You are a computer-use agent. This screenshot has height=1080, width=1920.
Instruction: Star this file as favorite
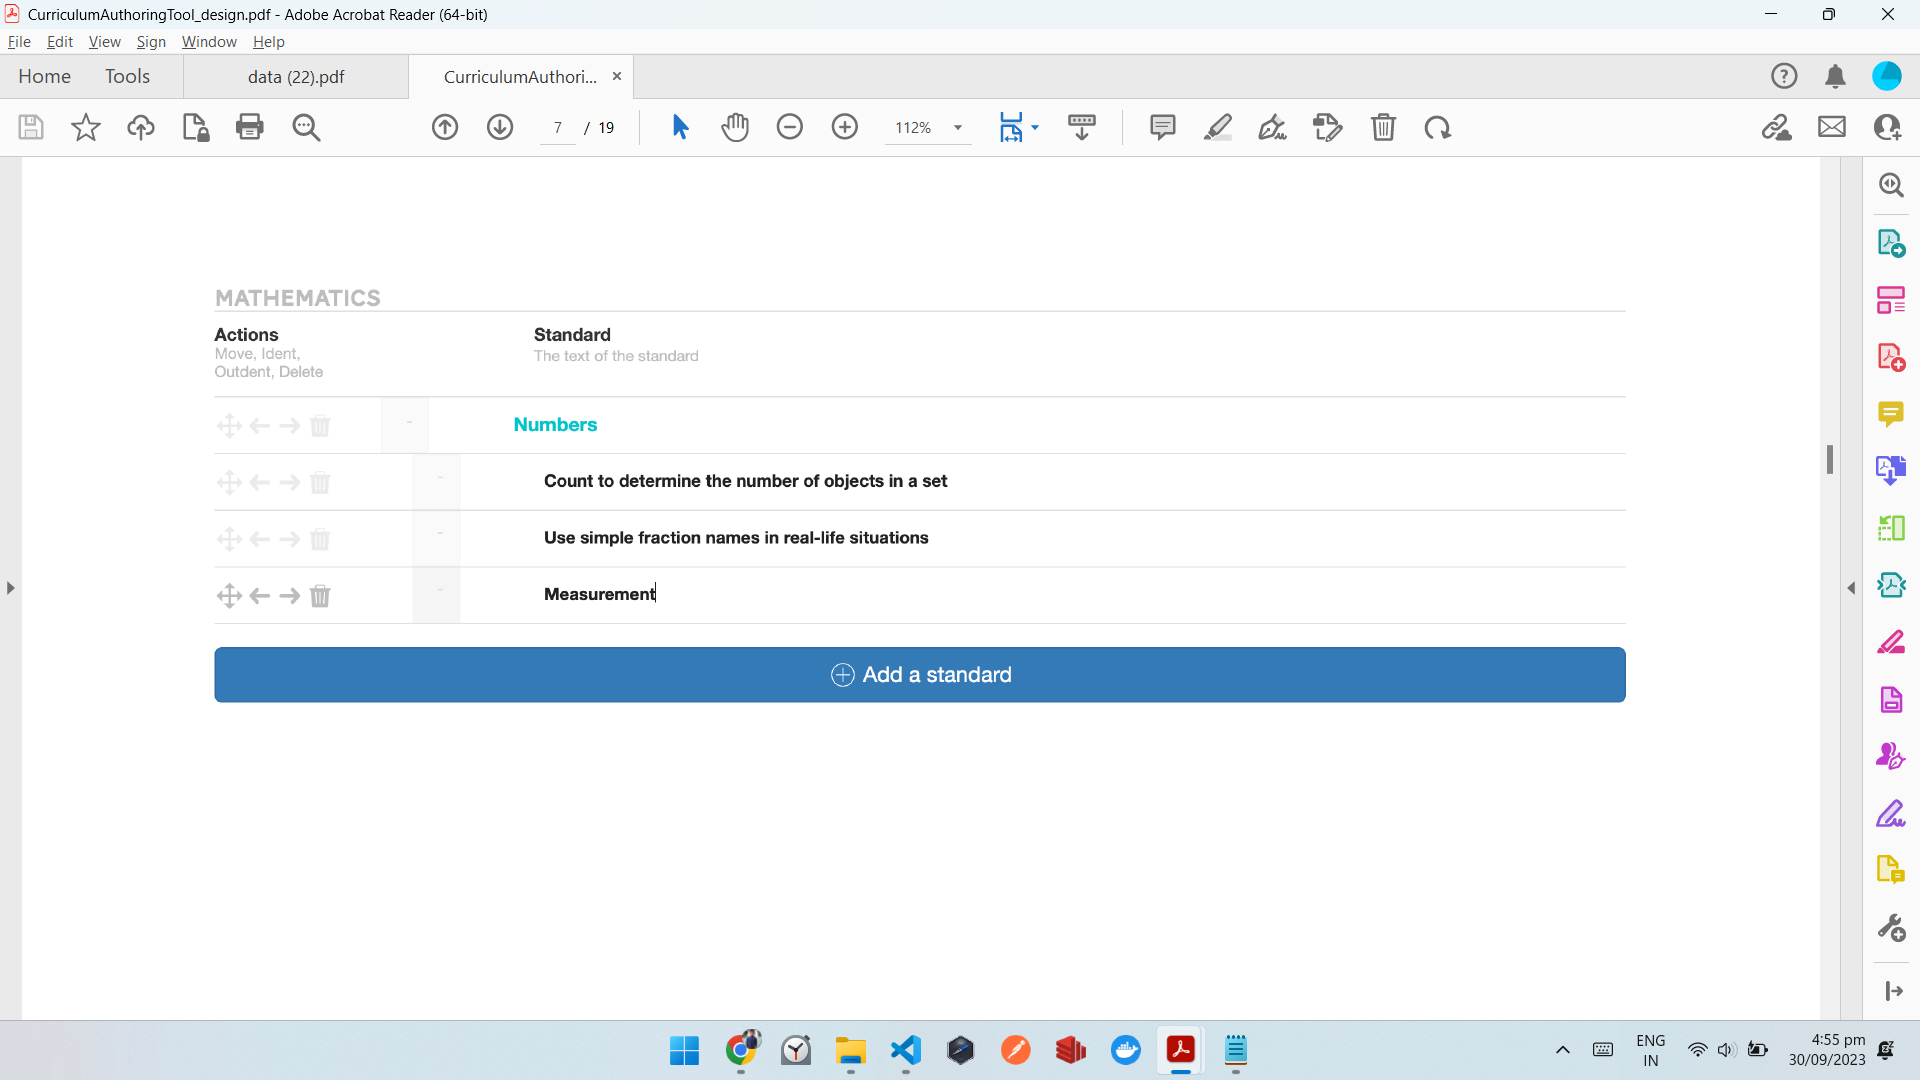point(86,127)
